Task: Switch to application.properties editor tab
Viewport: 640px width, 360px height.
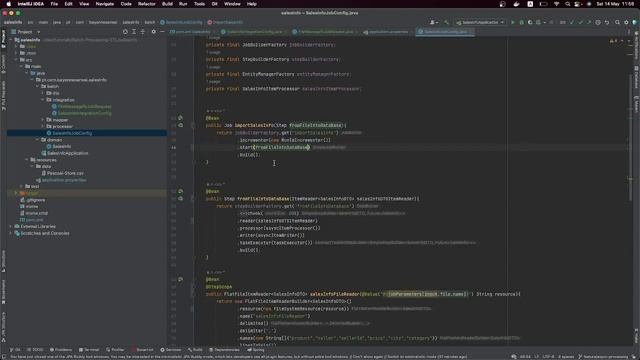Action: 386,31
